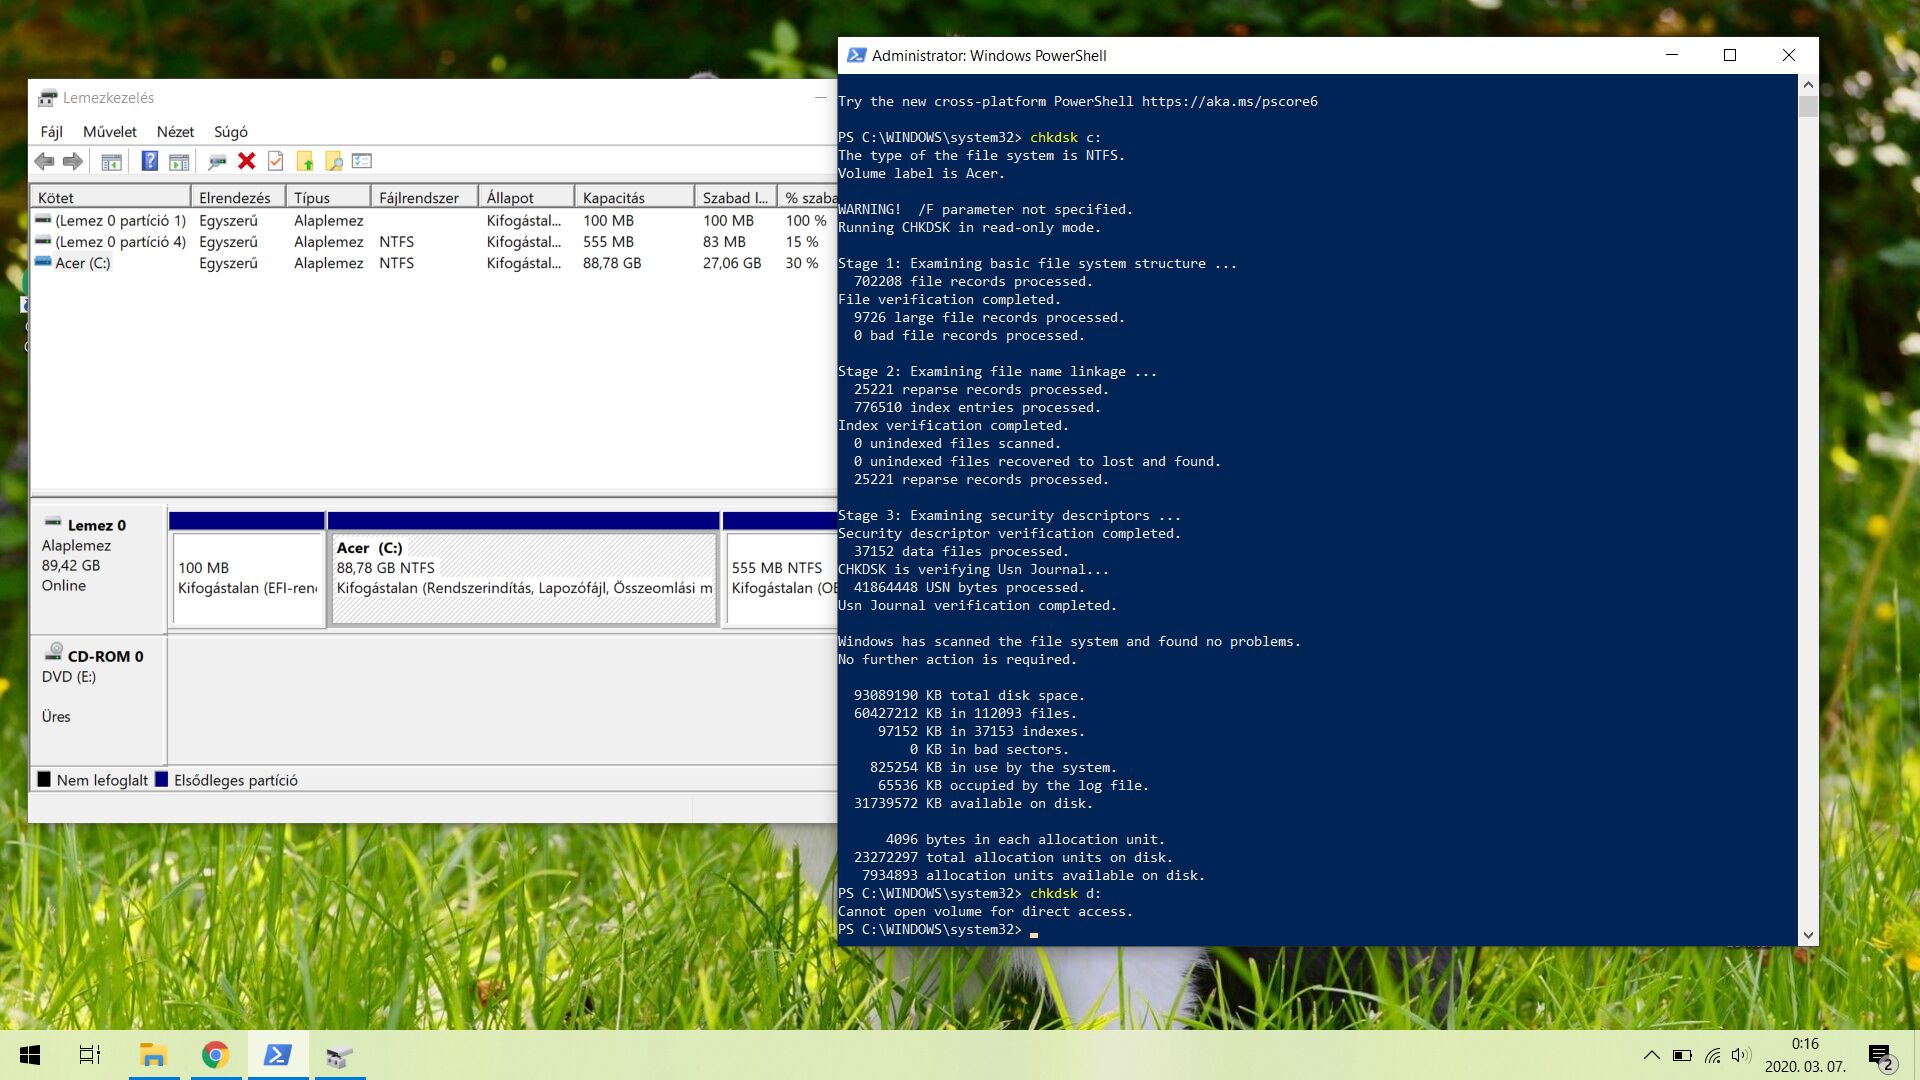Open the Művelet menu
Image resolution: width=1920 pixels, height=1080 pixels.
coord(110,132)
